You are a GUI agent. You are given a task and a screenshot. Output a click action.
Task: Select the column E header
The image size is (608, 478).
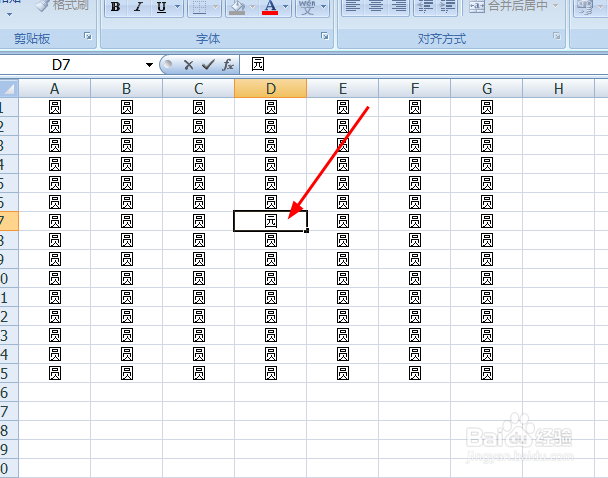click(x=343, y=89)
